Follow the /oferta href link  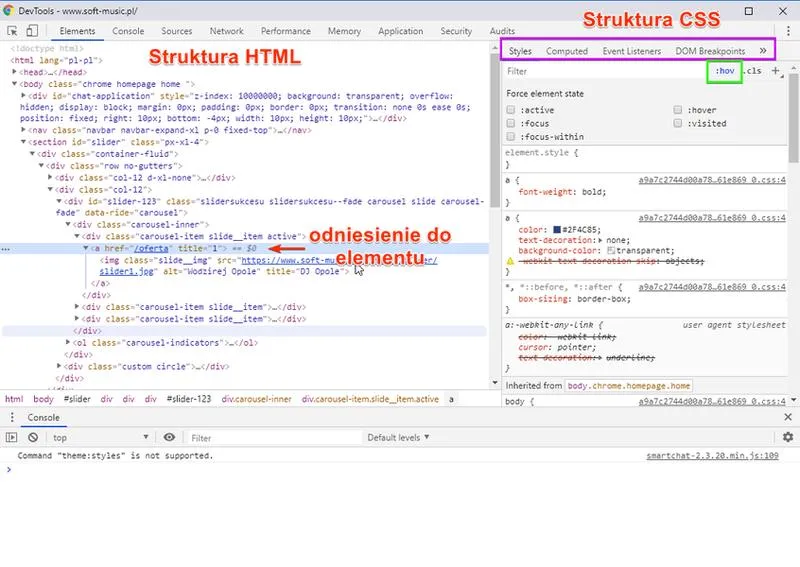(x=152, y=249)
